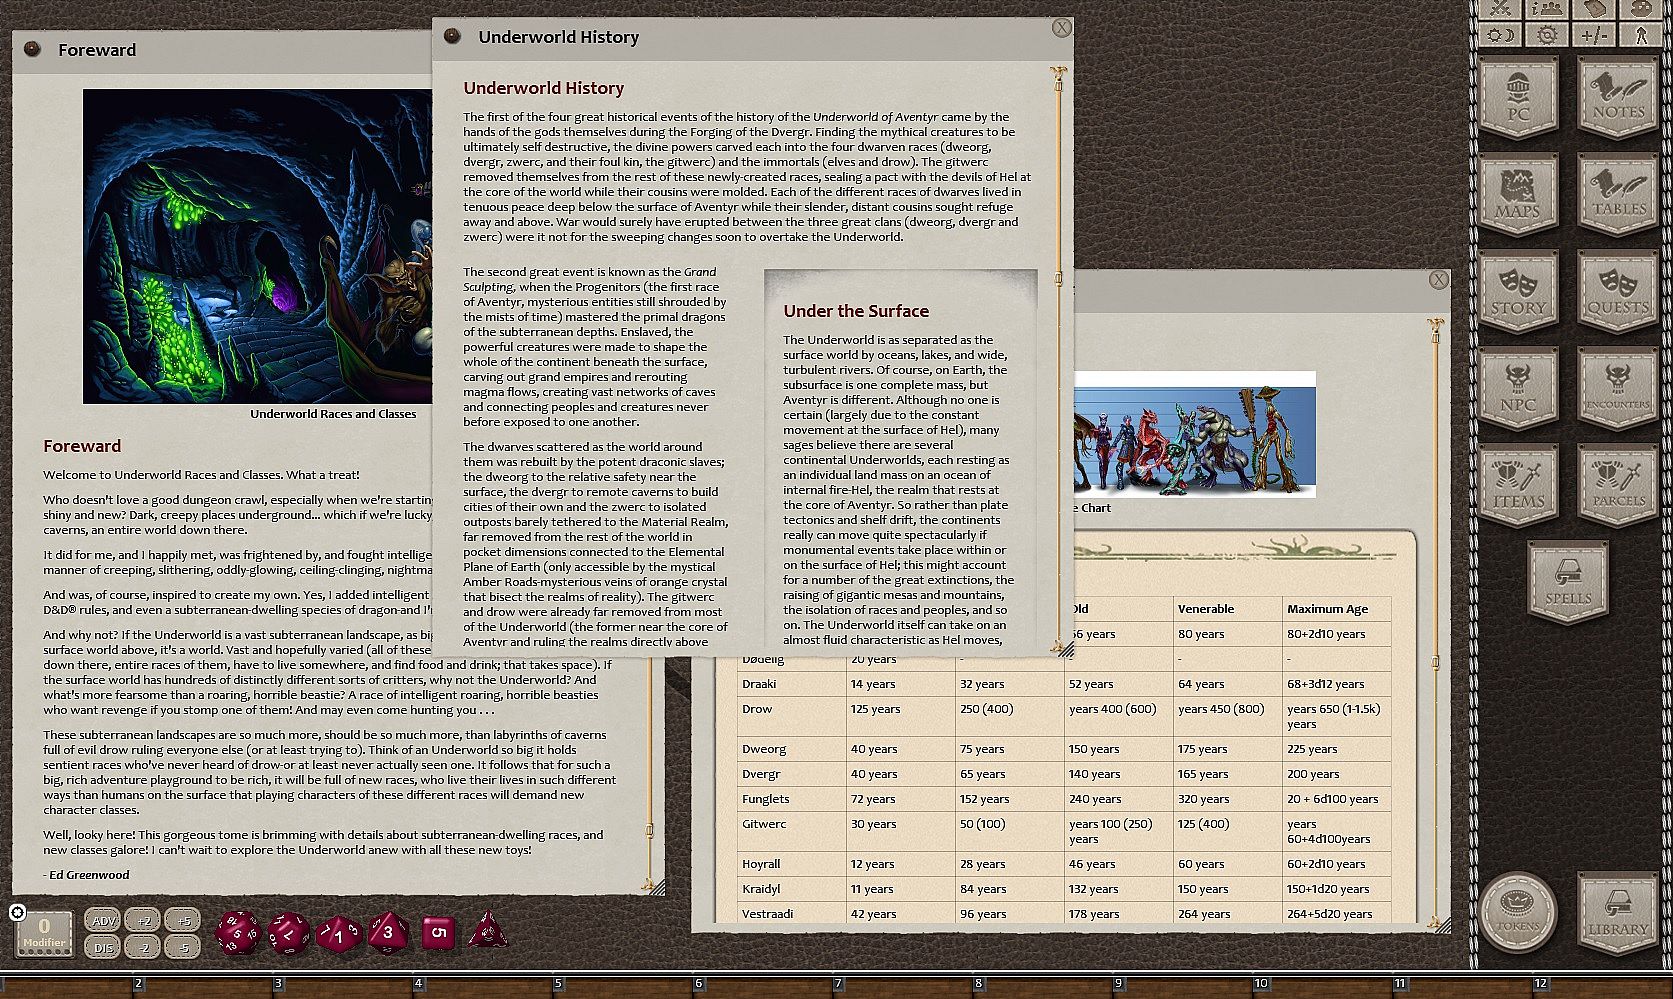Screen dimensions: 1673x999
Task: Pick the d12 die
Action: coord(288,932)
